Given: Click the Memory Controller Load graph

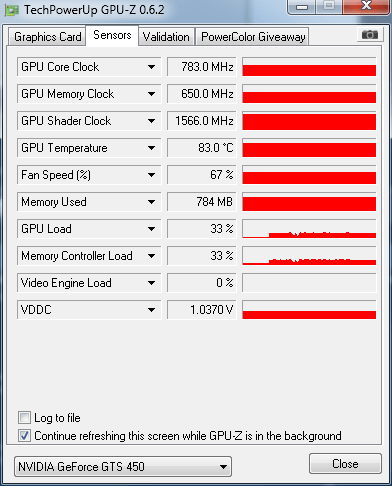Looking at the screenshot, I should click(x=309, y=256).
